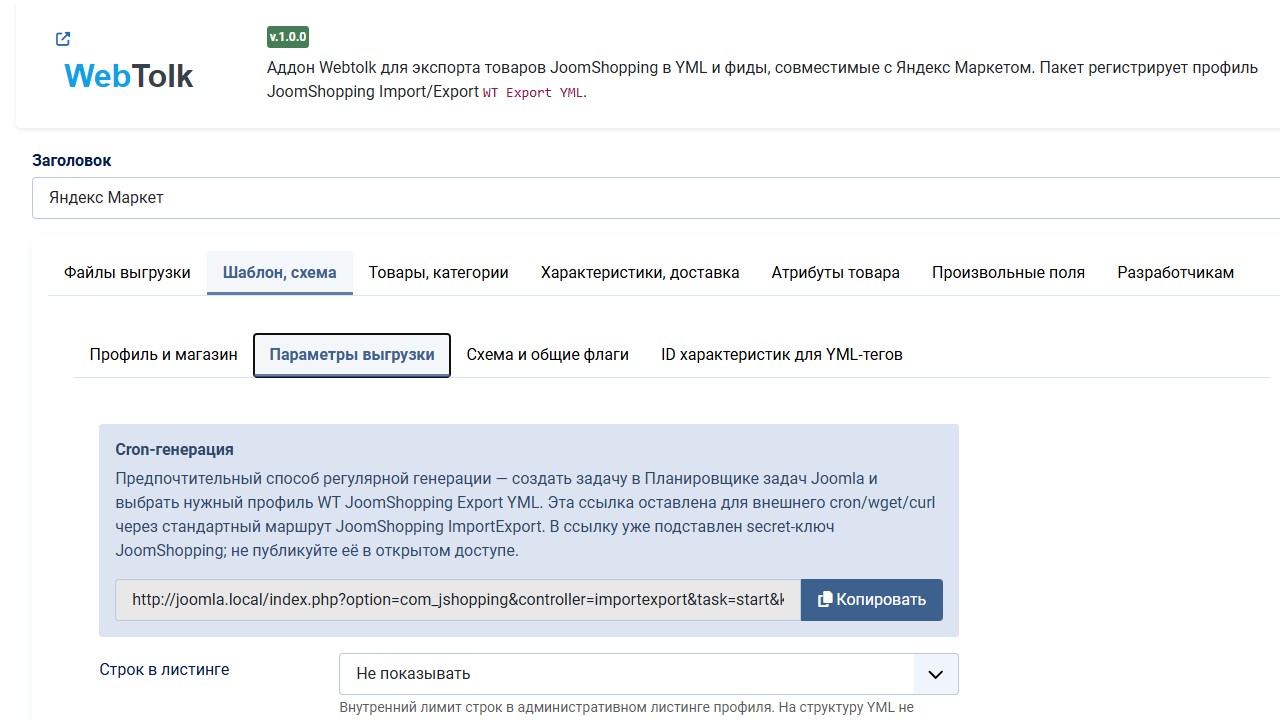Select the Шаблон, схема tab
This screenshot has width=1280, height=720.
tap(280, 272)
